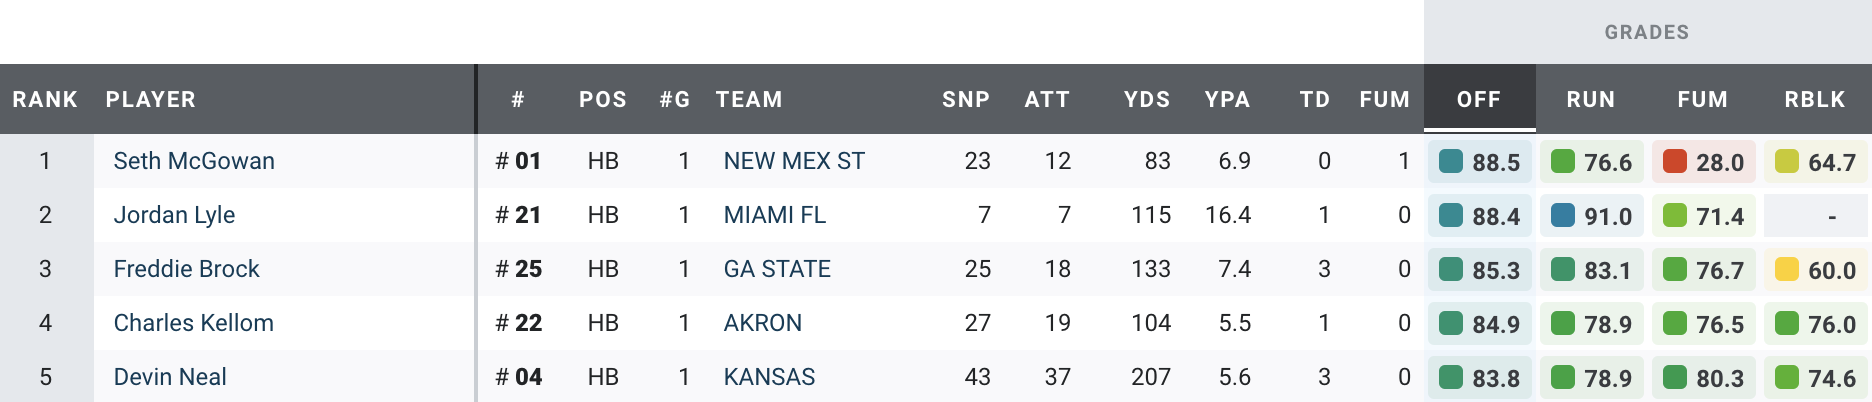Viewport: 1872px width, 402px height.
Task: Sort by RUN grade column
Action: 1590,99
